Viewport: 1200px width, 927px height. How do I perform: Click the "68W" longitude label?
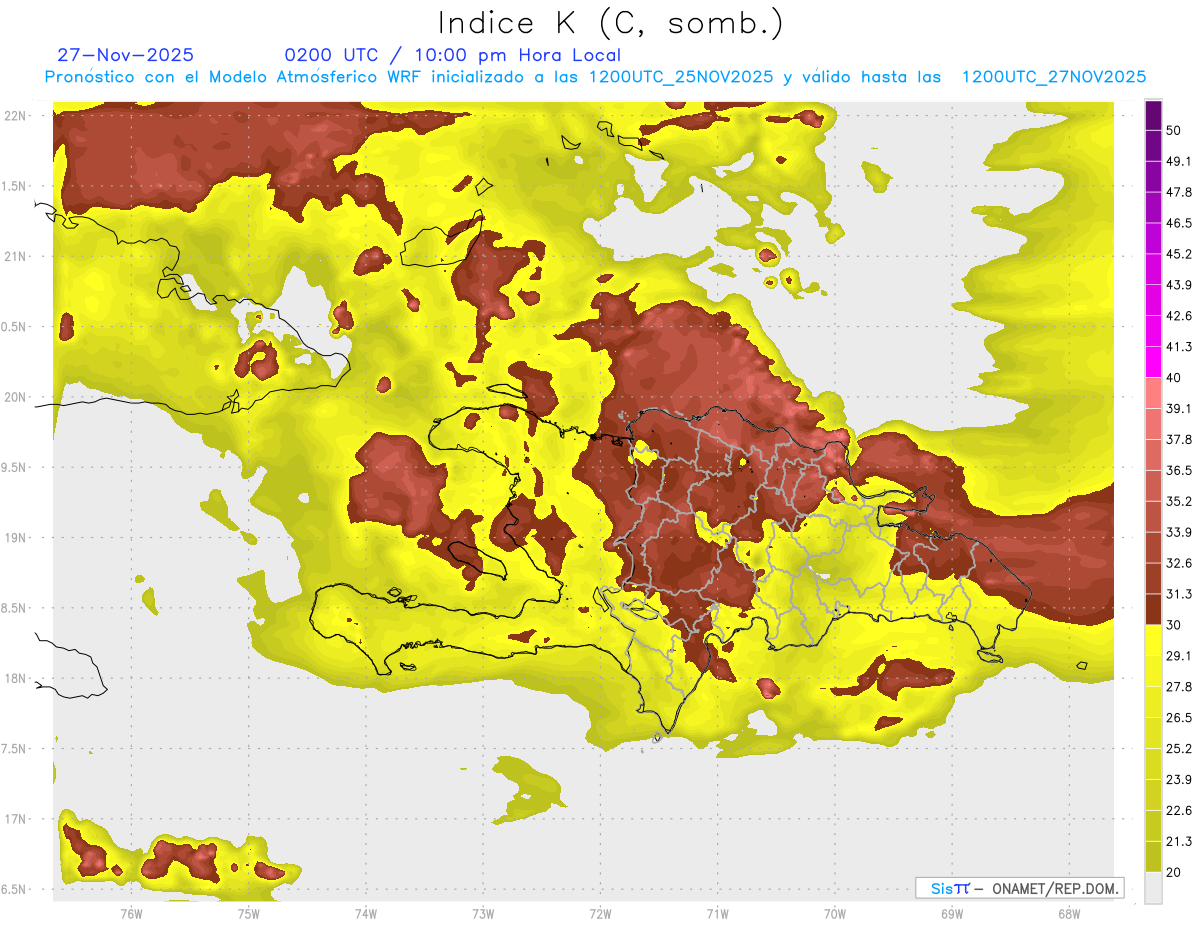tap(1068, 913)
